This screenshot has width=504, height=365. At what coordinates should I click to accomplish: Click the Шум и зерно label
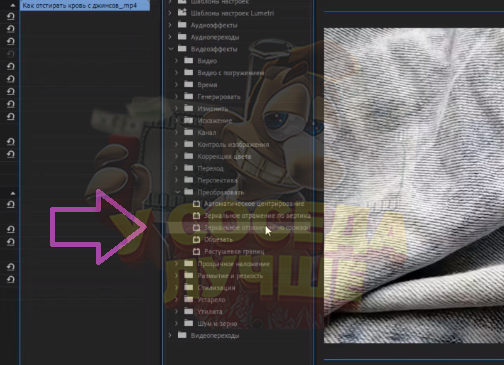(217, 324)
